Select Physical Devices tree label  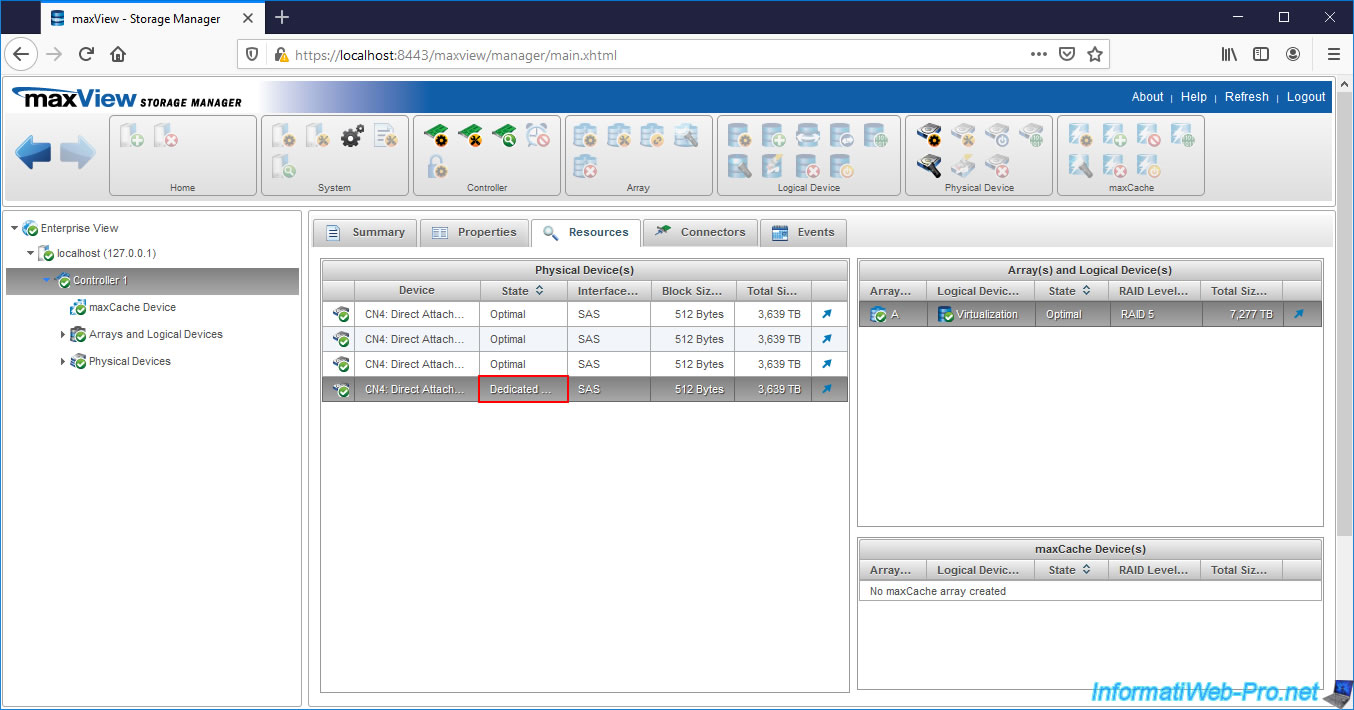pyautogui.click(x=130, y=362)
